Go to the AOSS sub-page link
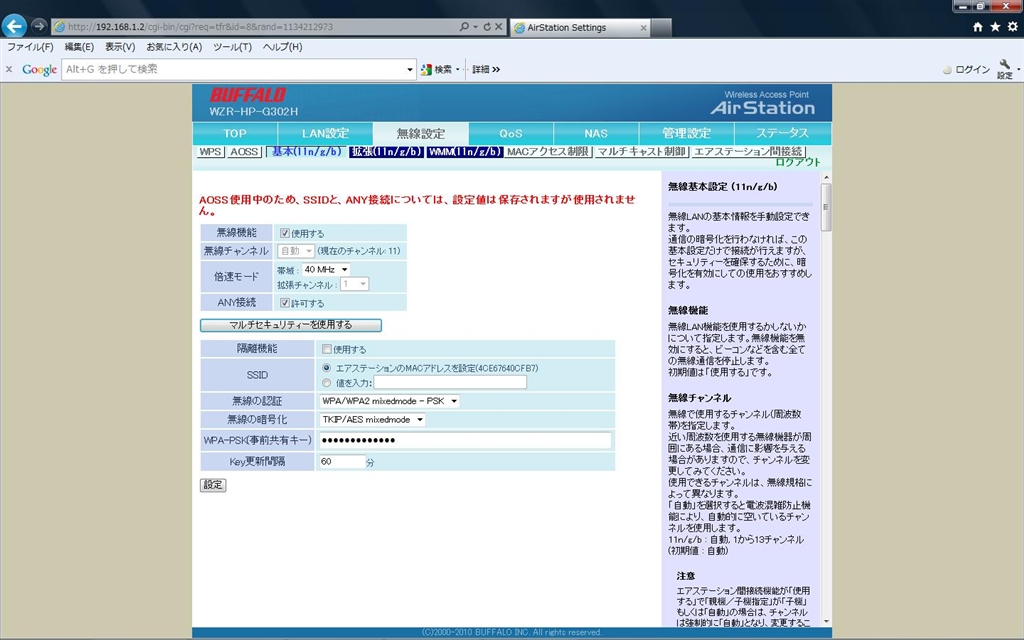Screen dimensions: 1024x640 (x=244, y=152)
